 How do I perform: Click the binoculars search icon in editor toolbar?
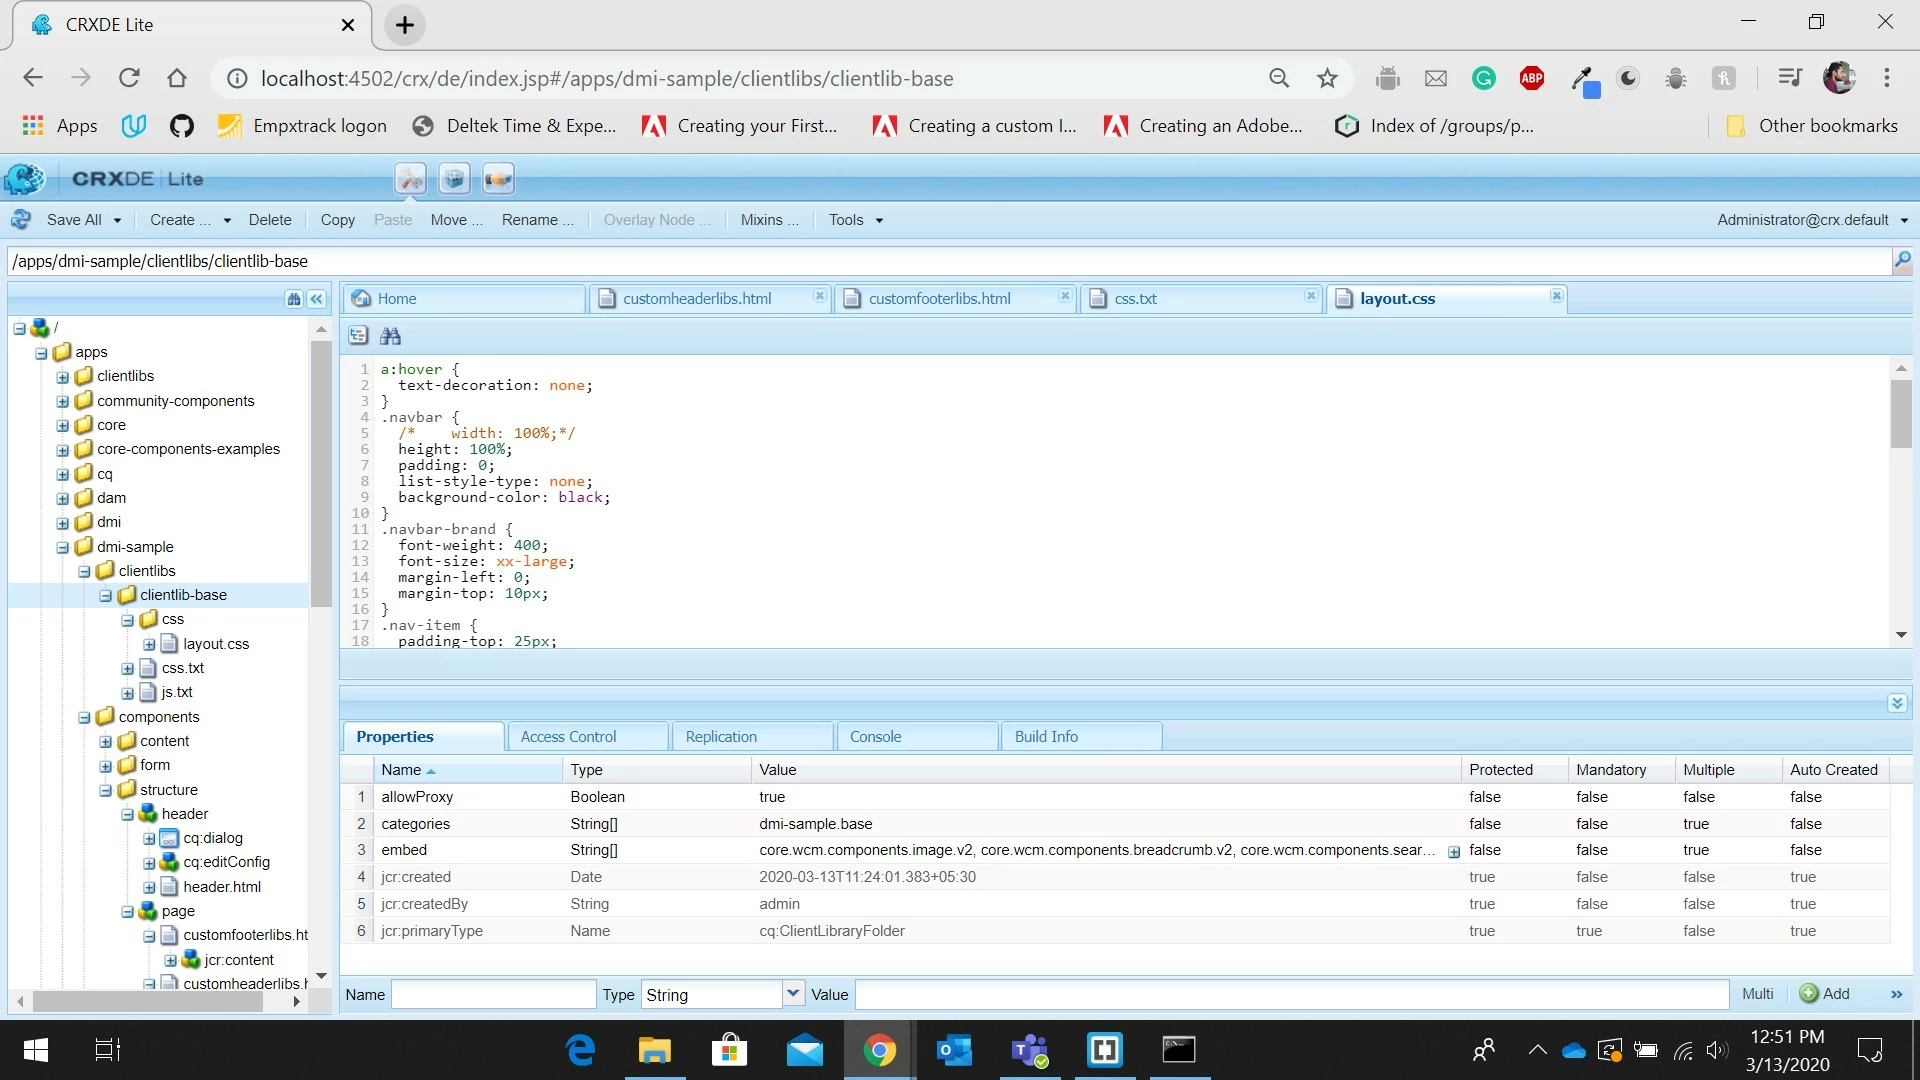click(x=390, y=336)
